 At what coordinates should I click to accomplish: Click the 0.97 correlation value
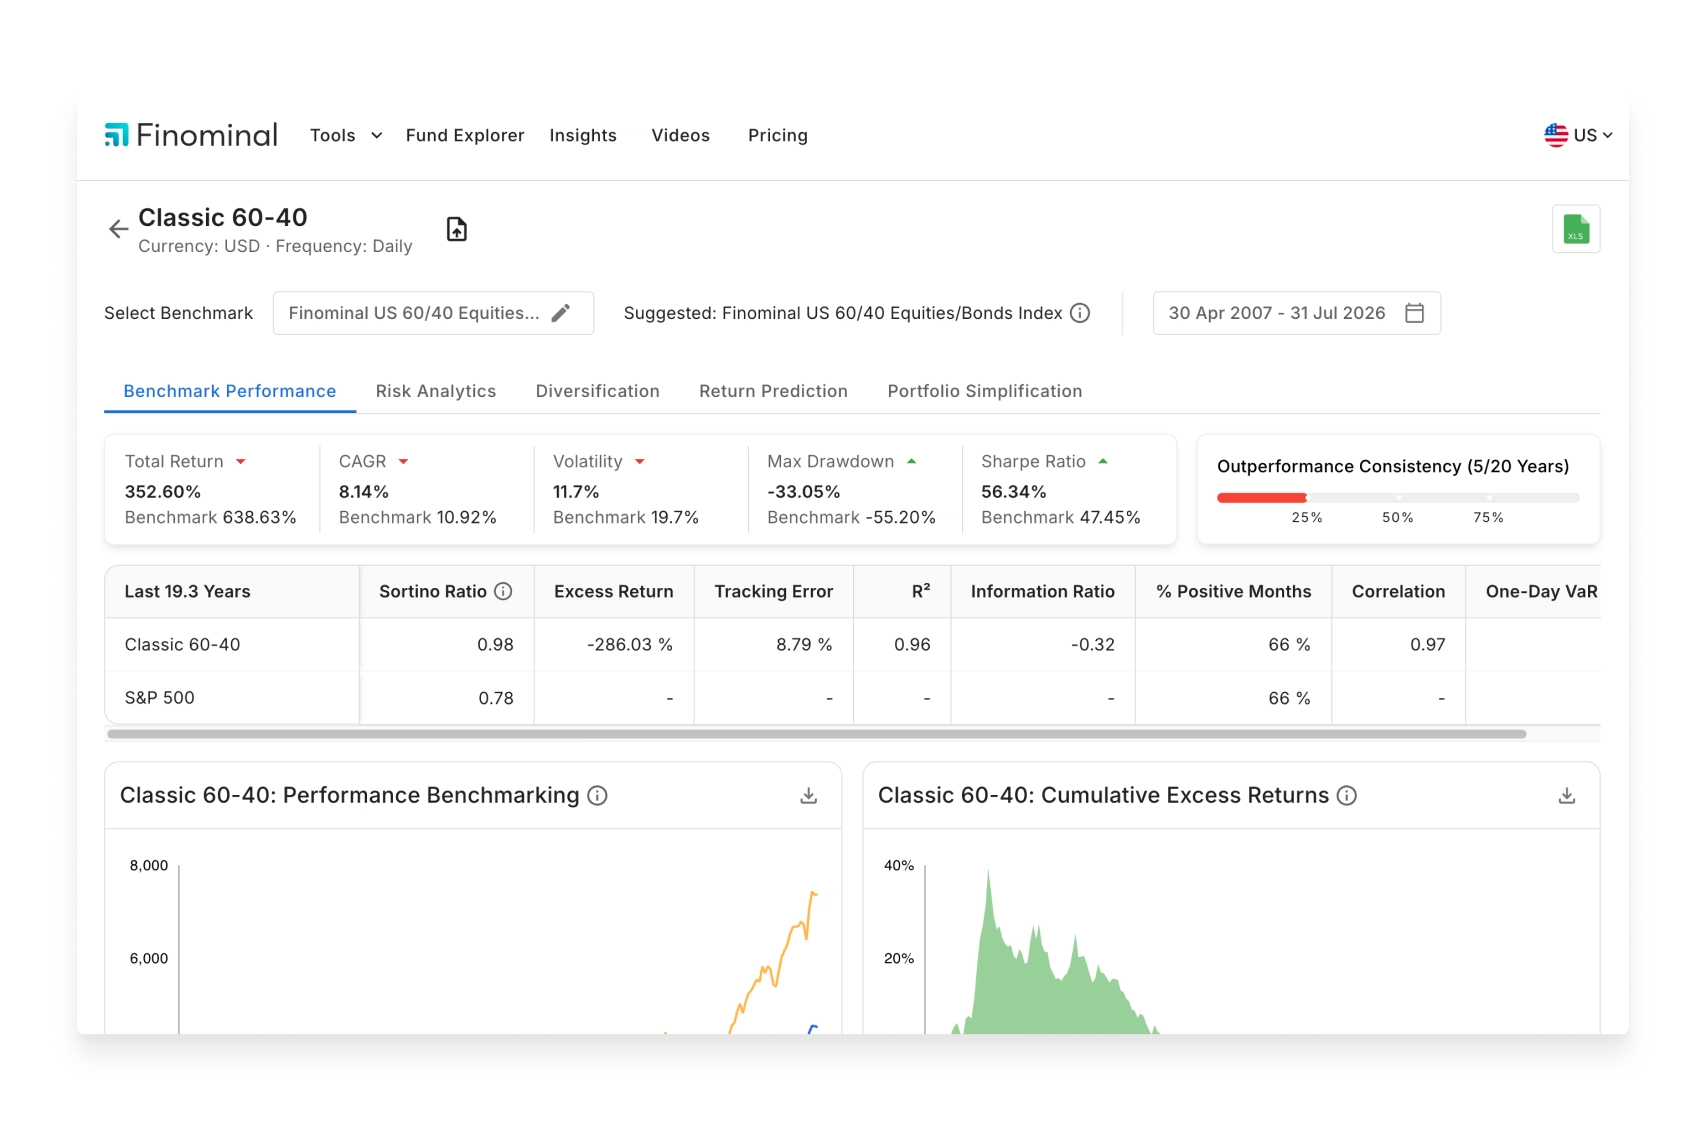click(1428, 645)
